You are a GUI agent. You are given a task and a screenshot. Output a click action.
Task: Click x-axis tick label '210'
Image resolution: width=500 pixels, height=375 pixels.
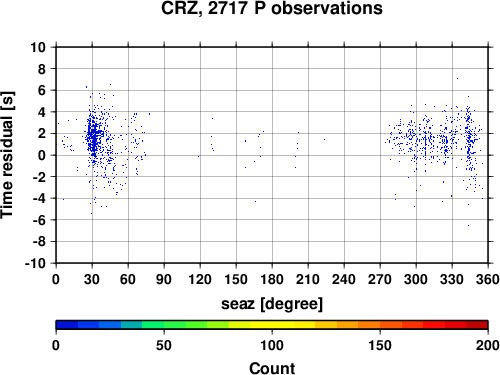(x=308, y=279)
